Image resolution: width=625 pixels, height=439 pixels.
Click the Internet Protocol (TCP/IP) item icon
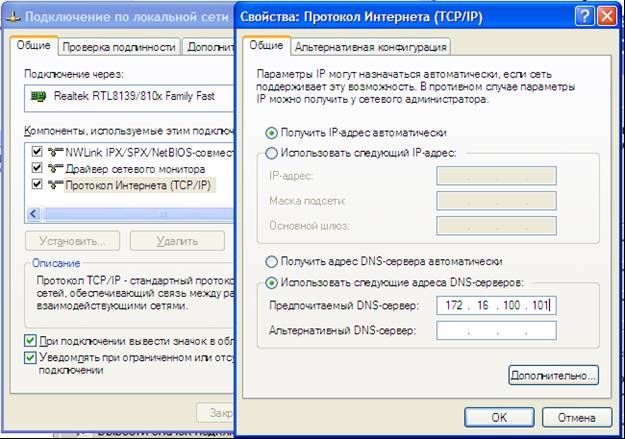(x=57, y=185)
